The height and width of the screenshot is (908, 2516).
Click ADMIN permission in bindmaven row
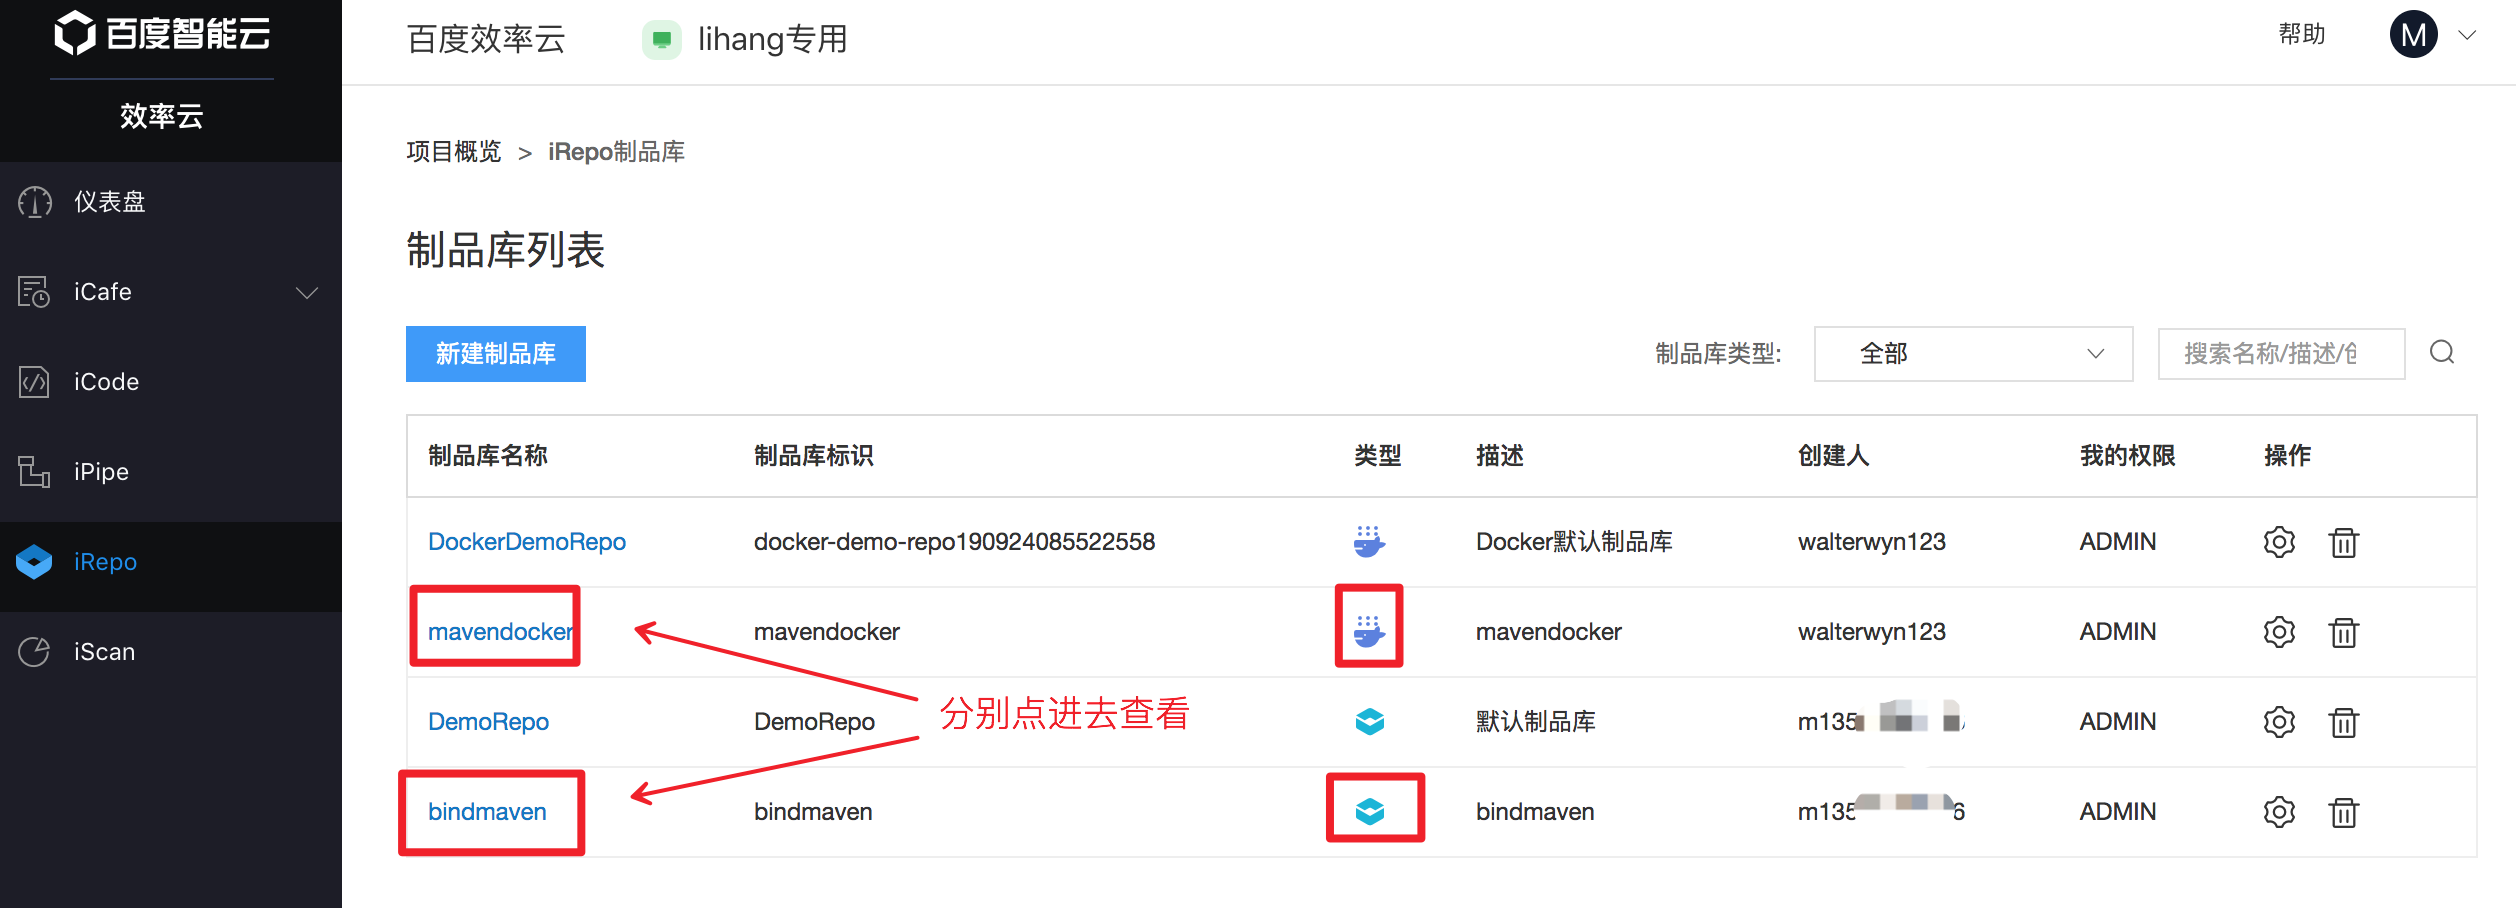[2118, 812]
